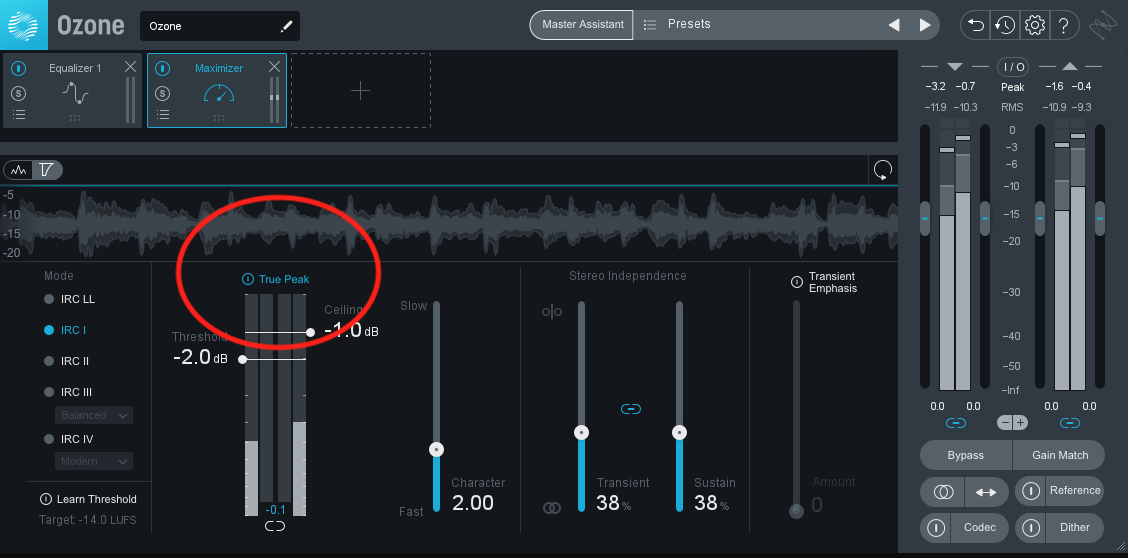Click the Sustain 38% value
Screen dimensions: 1130x558
(x=711, y=502)
